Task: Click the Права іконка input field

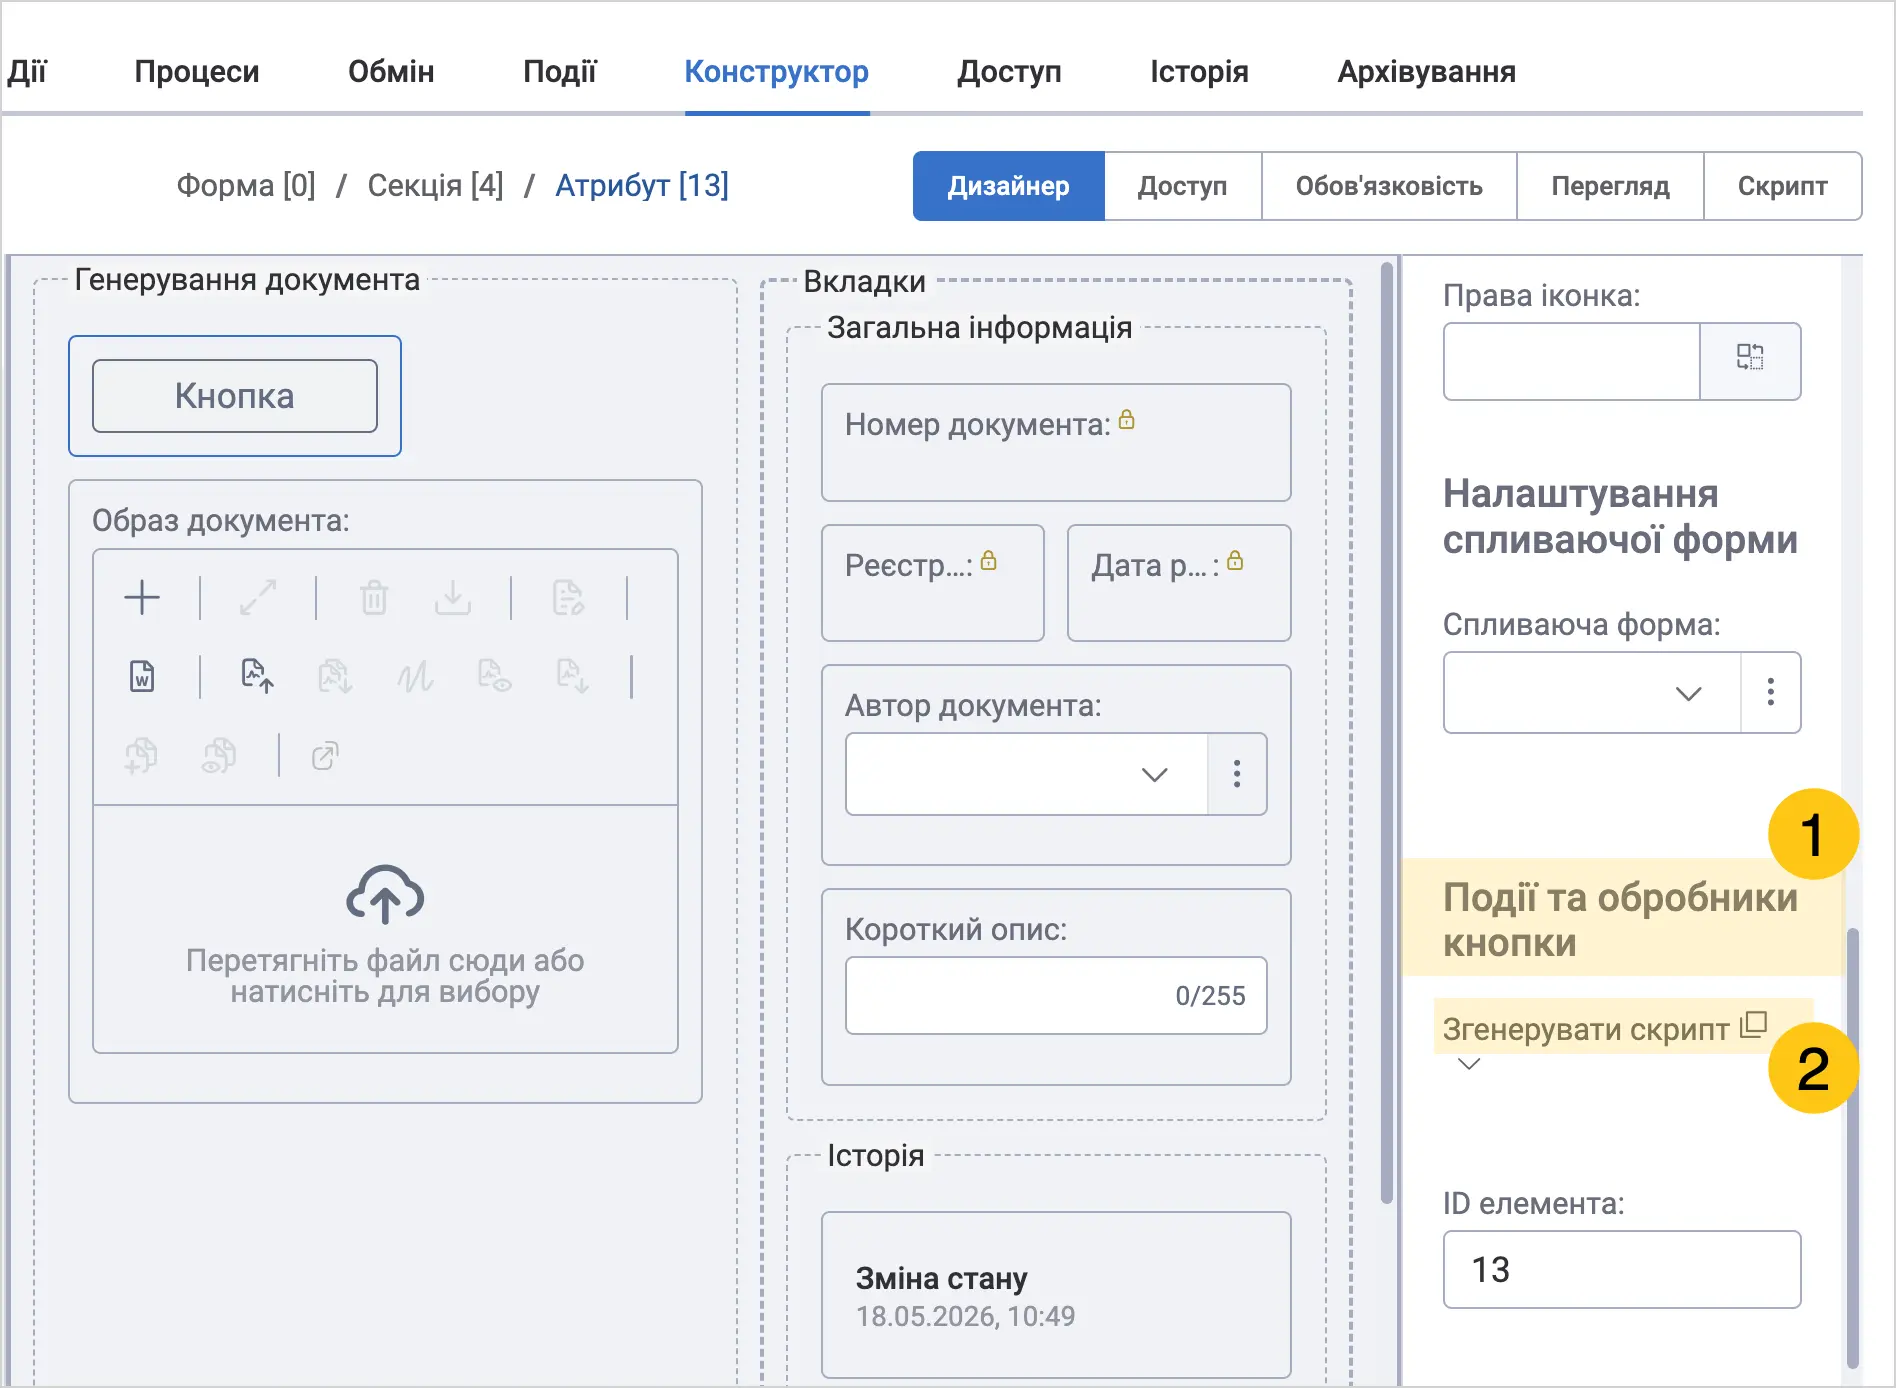Action: [1572, 361]
